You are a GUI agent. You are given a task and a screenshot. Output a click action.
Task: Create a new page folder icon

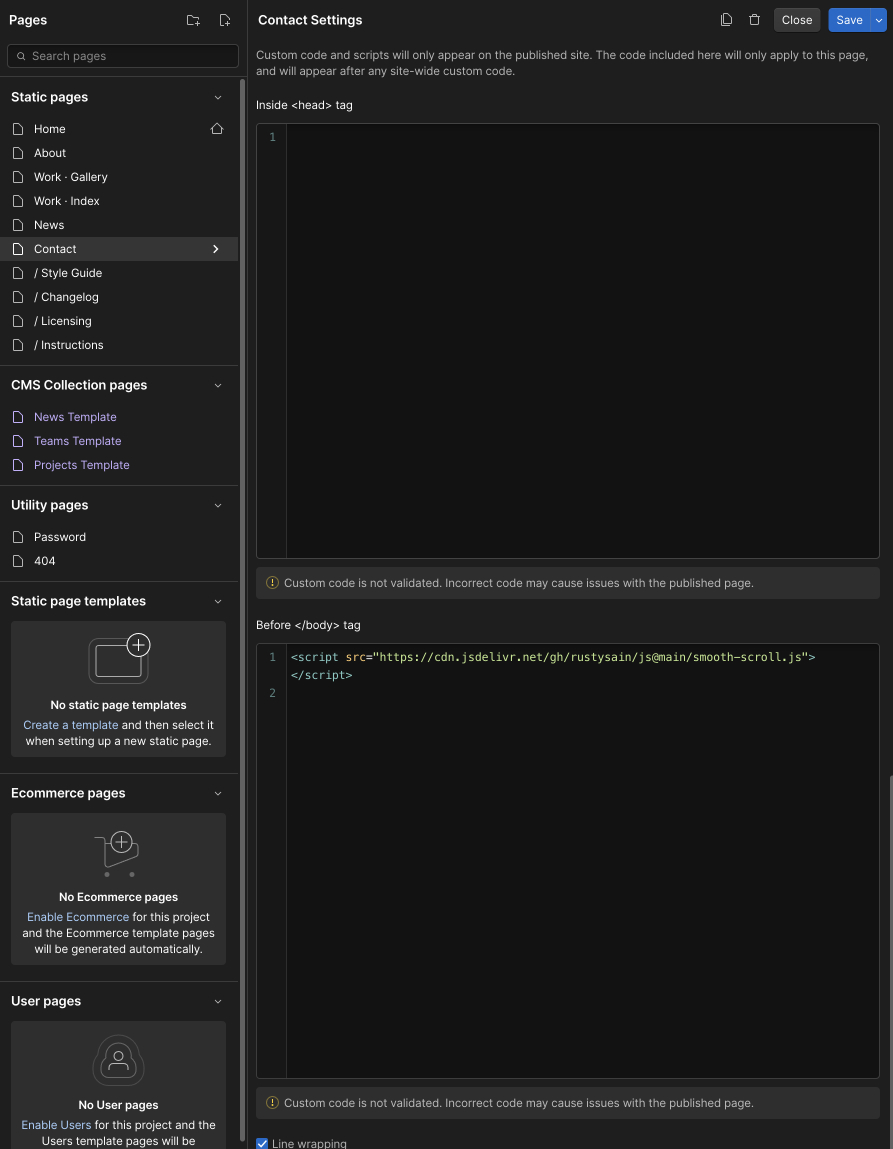193,21
